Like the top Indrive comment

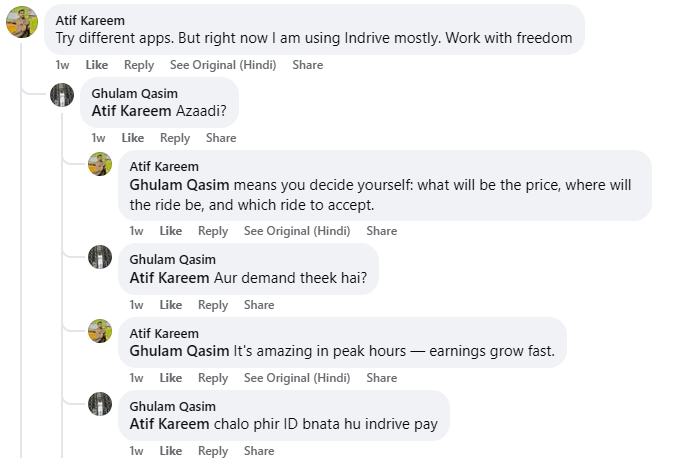(97, 65)
